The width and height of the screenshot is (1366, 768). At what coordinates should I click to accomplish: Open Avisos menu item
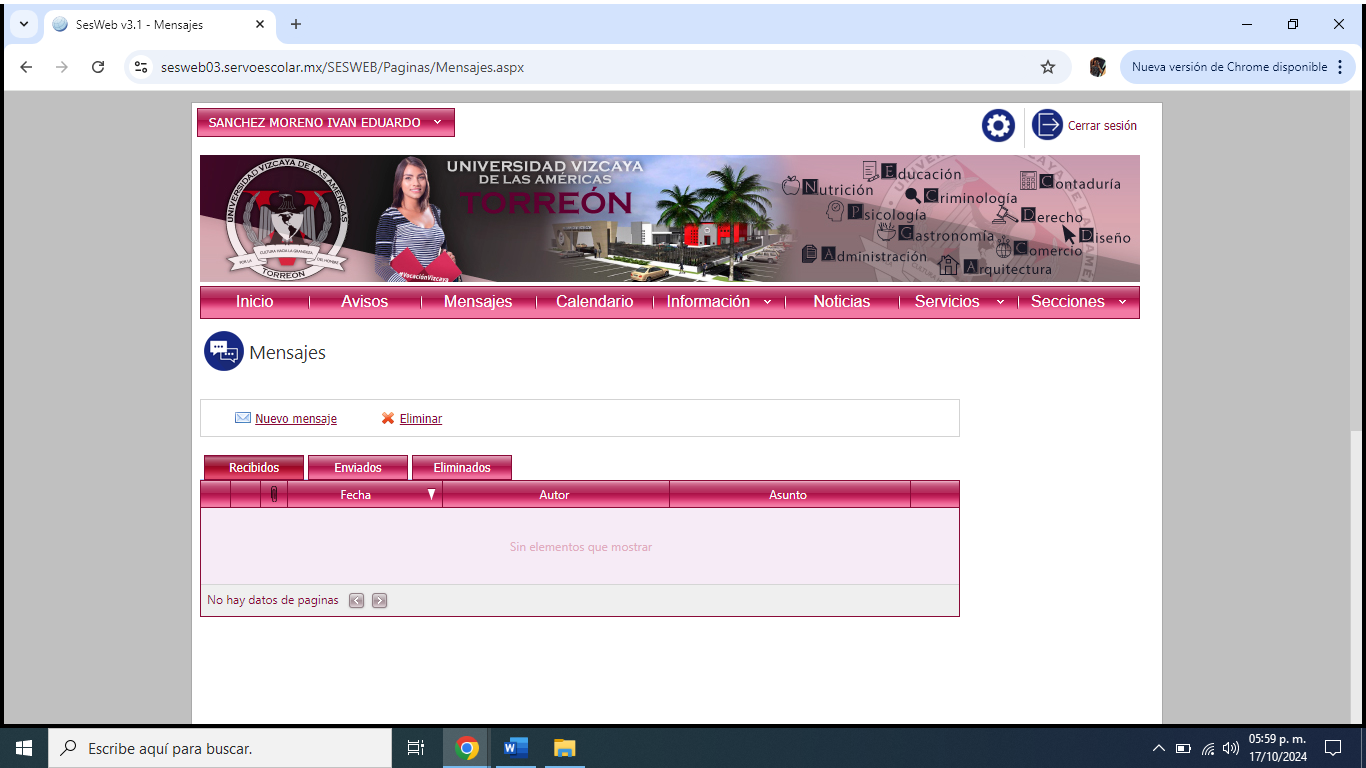365,302
